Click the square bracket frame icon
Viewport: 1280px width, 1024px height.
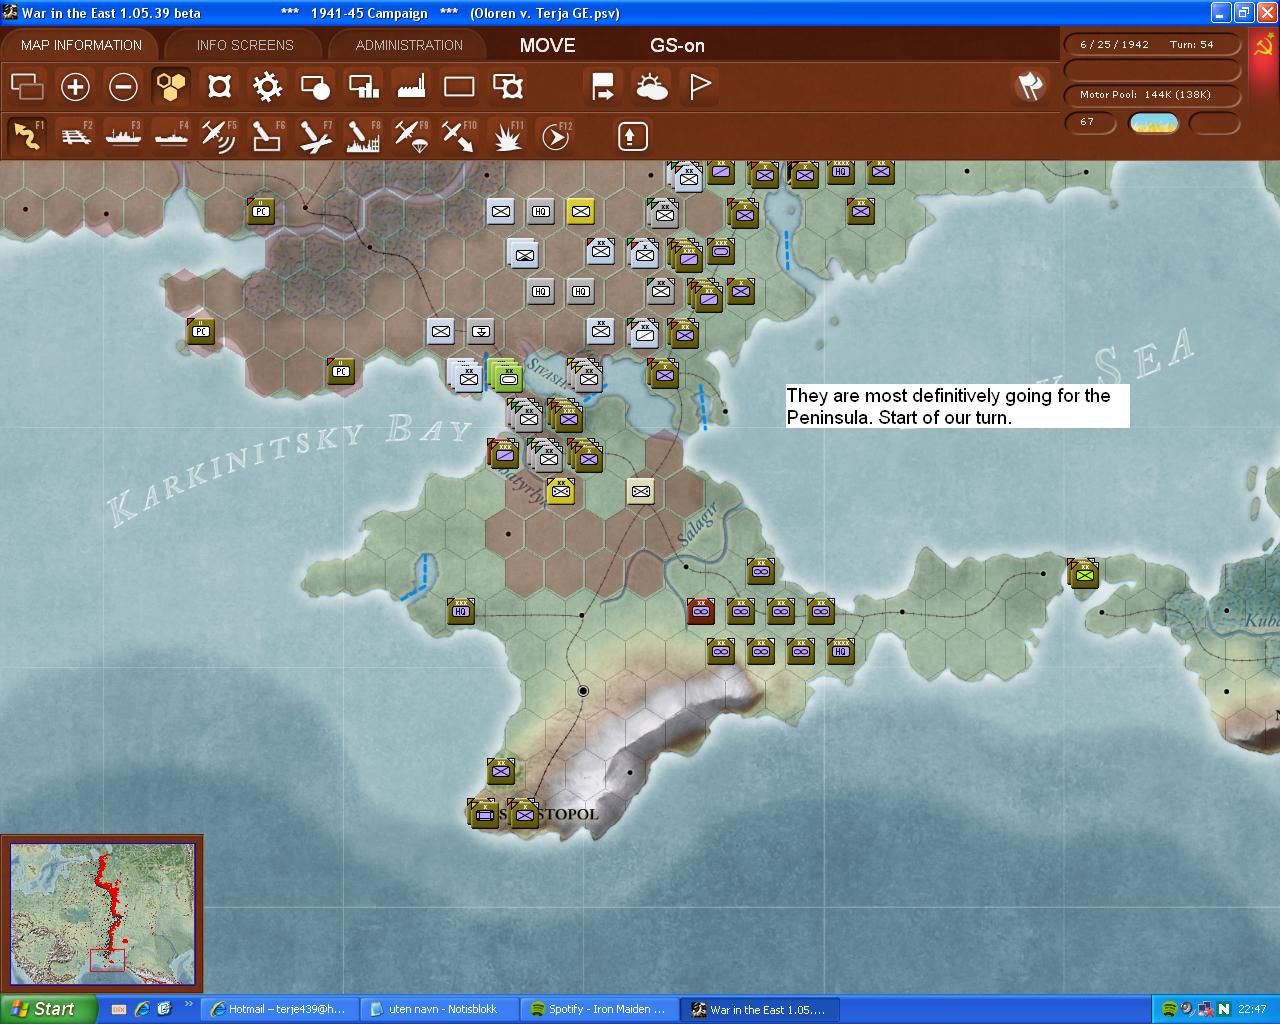[219, 87]
